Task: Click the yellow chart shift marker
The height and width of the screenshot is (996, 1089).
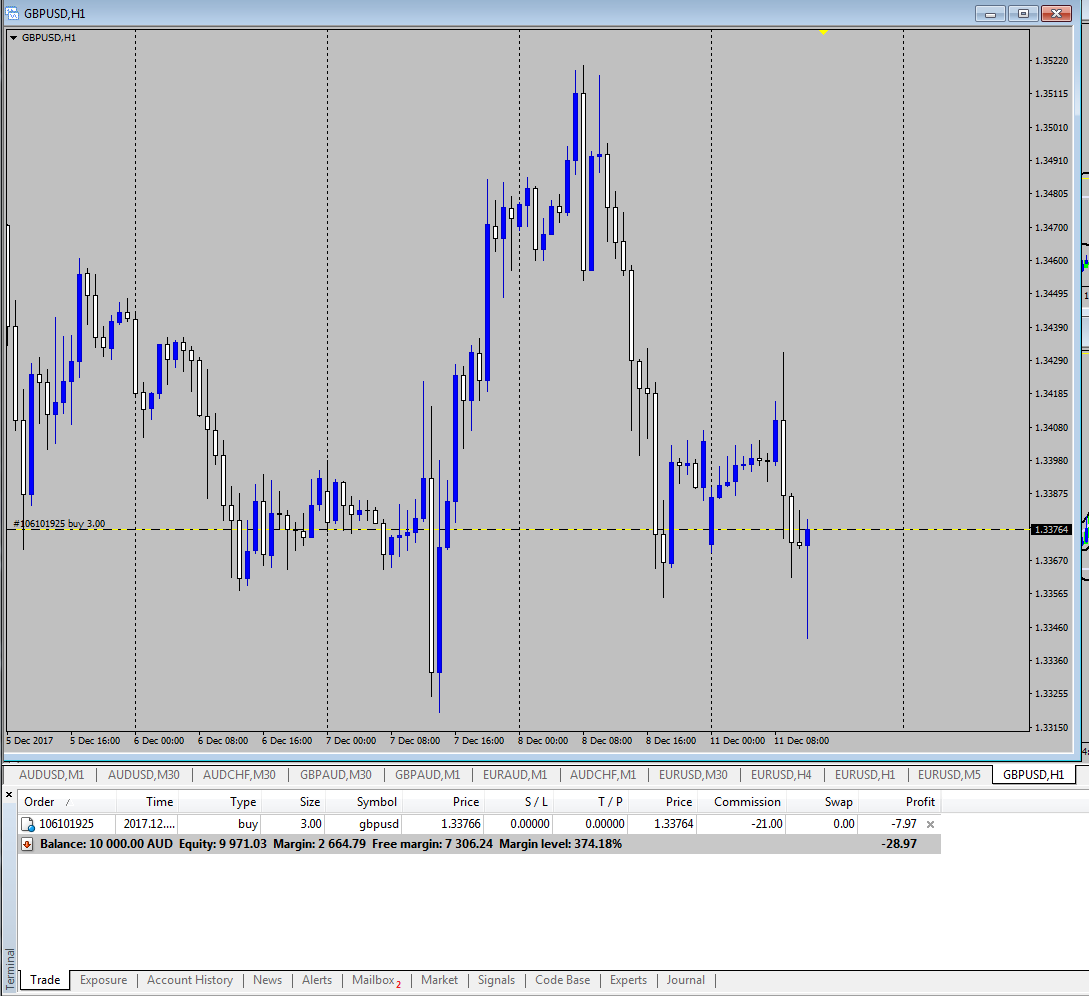Action: [823, 32]
